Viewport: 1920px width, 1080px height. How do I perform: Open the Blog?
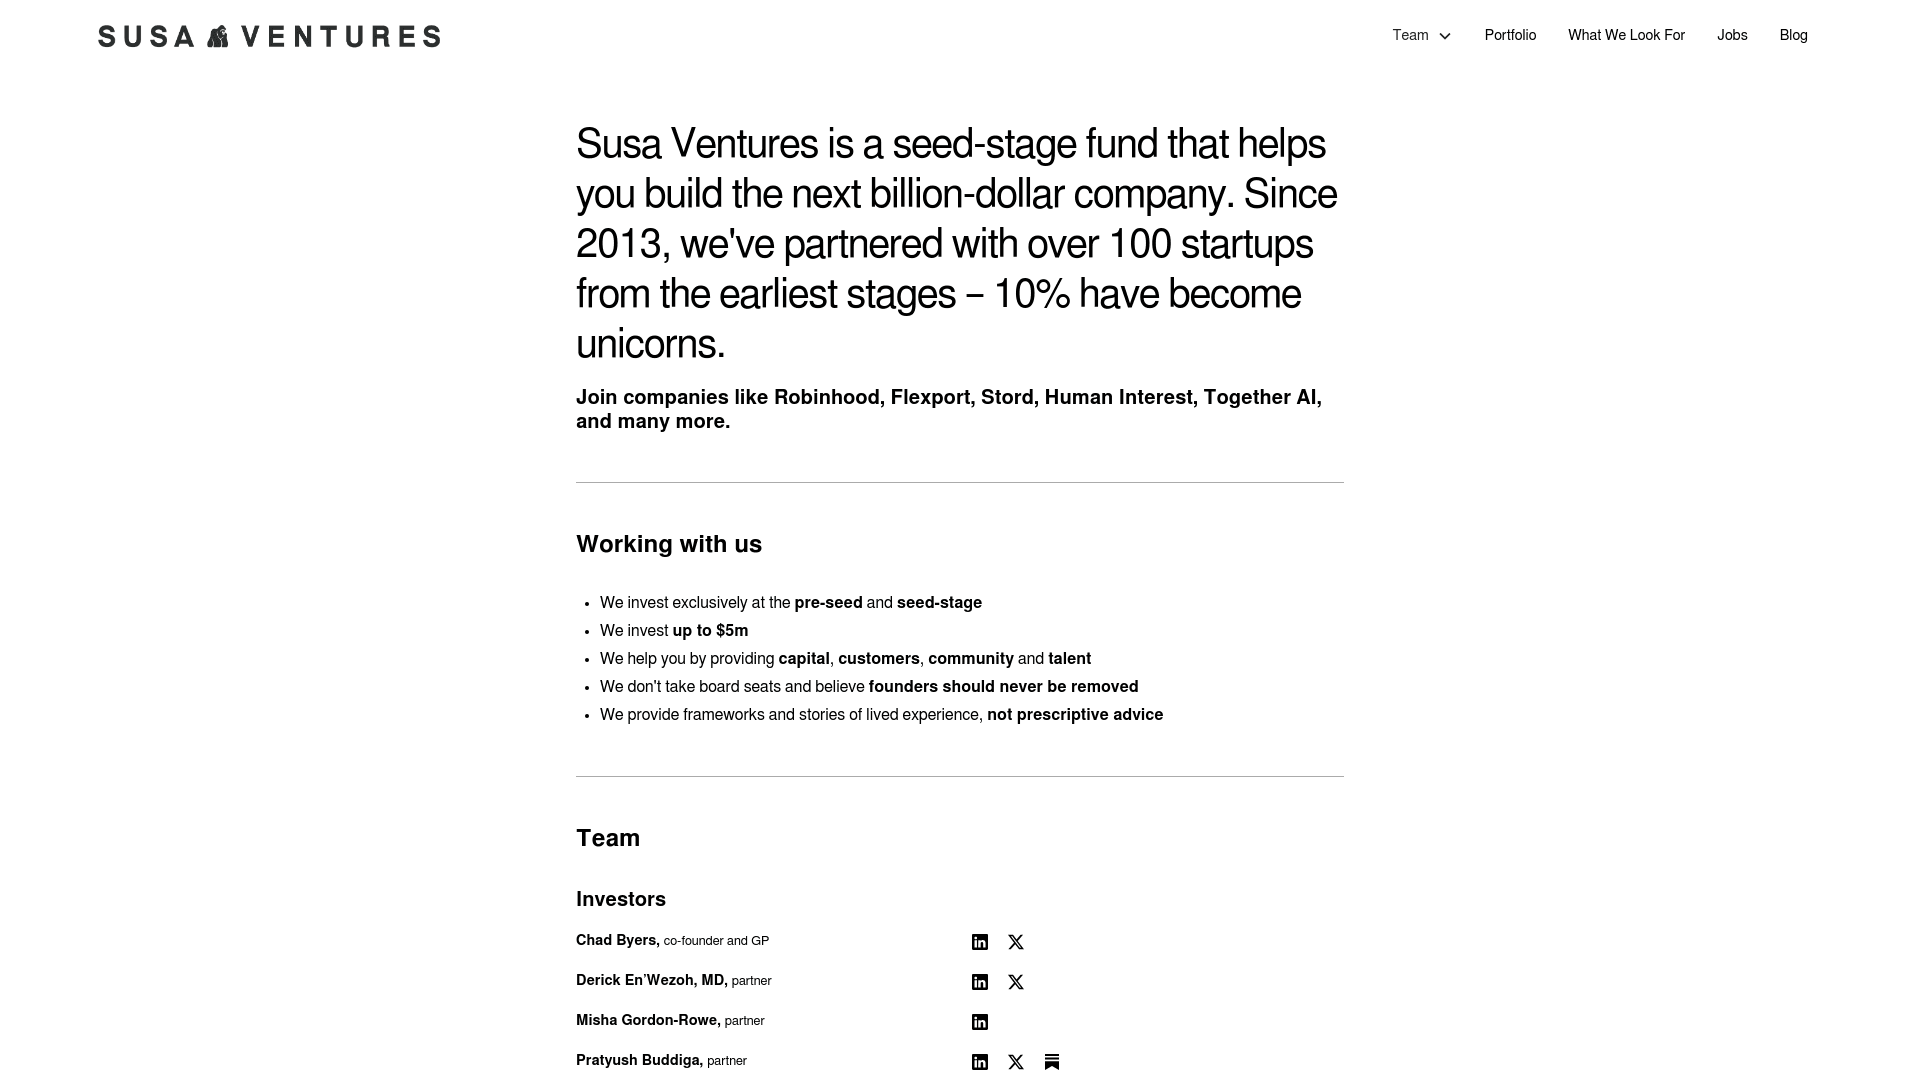(x=1793, y=35)
